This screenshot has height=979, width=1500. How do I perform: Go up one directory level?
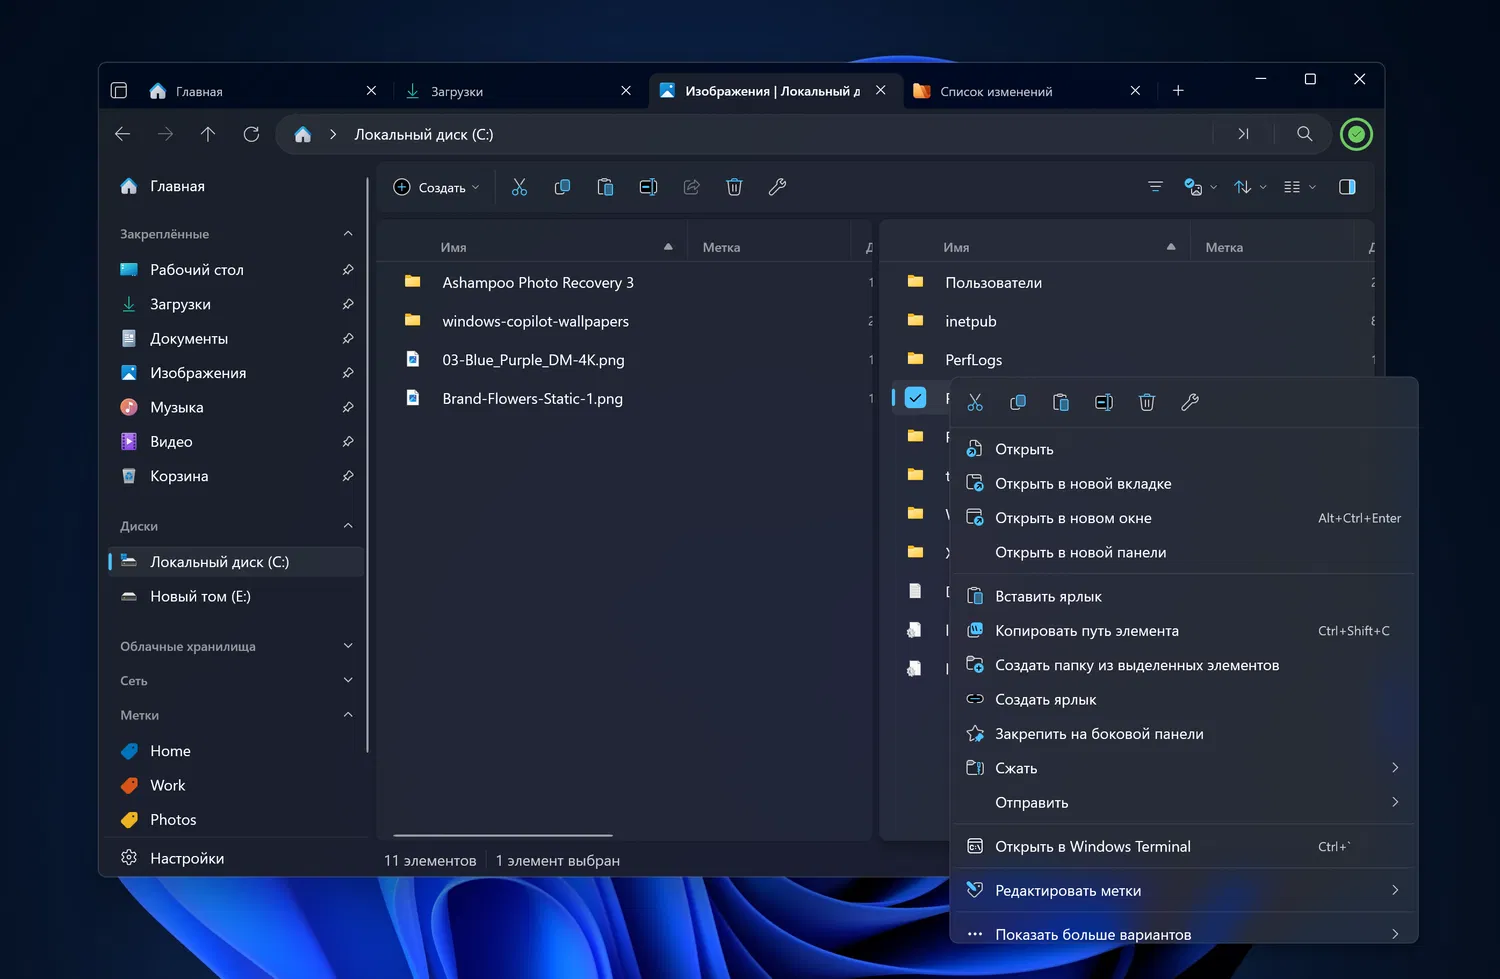click(x=208, y=134)
